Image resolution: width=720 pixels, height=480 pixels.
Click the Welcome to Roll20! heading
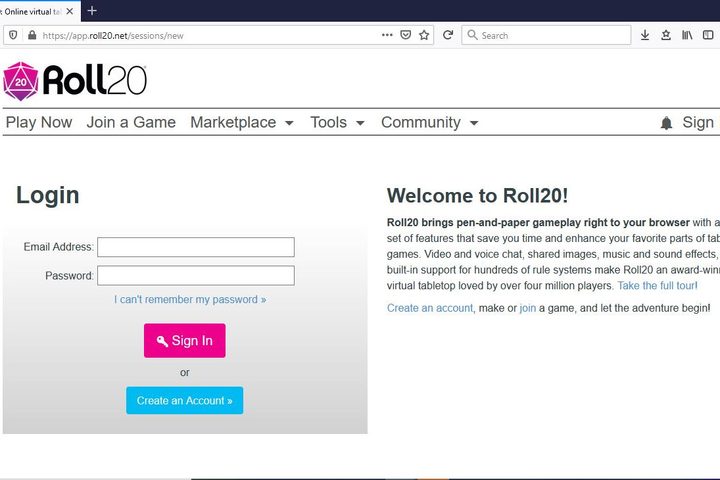pyautogui.click(x=478, y=196)
